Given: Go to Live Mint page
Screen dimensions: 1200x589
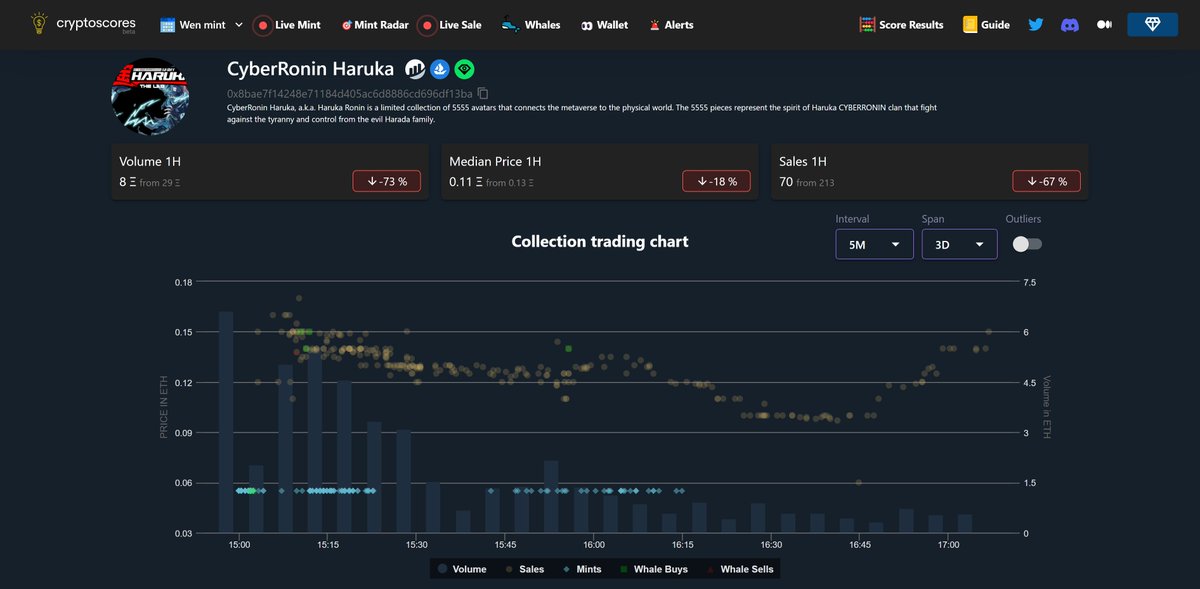Looking at the screenshot, I should 286,25.
